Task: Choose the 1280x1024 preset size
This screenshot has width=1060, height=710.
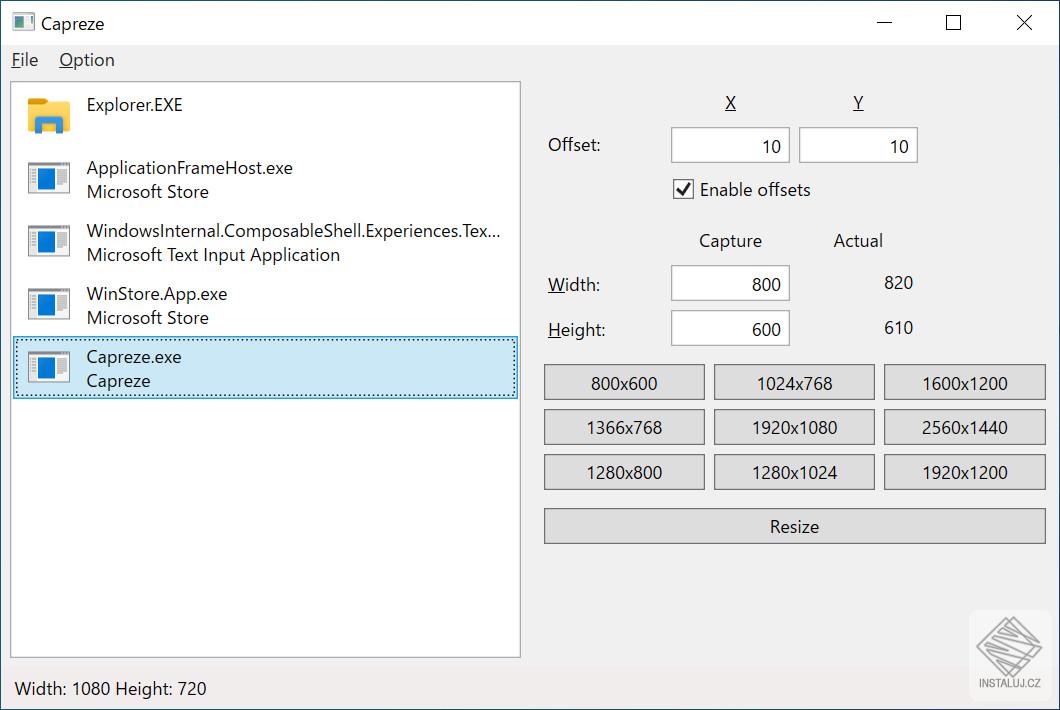Action: click(x=794, y=472)
